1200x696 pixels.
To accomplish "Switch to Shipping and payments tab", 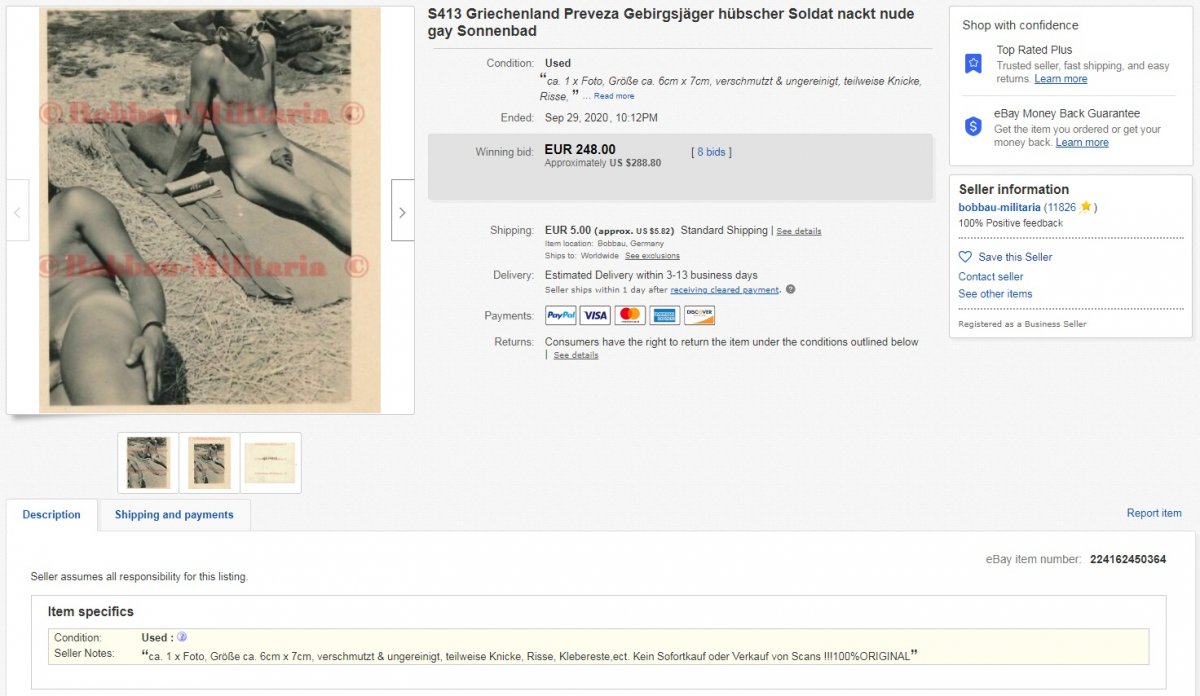I will [x=174, y=515].
